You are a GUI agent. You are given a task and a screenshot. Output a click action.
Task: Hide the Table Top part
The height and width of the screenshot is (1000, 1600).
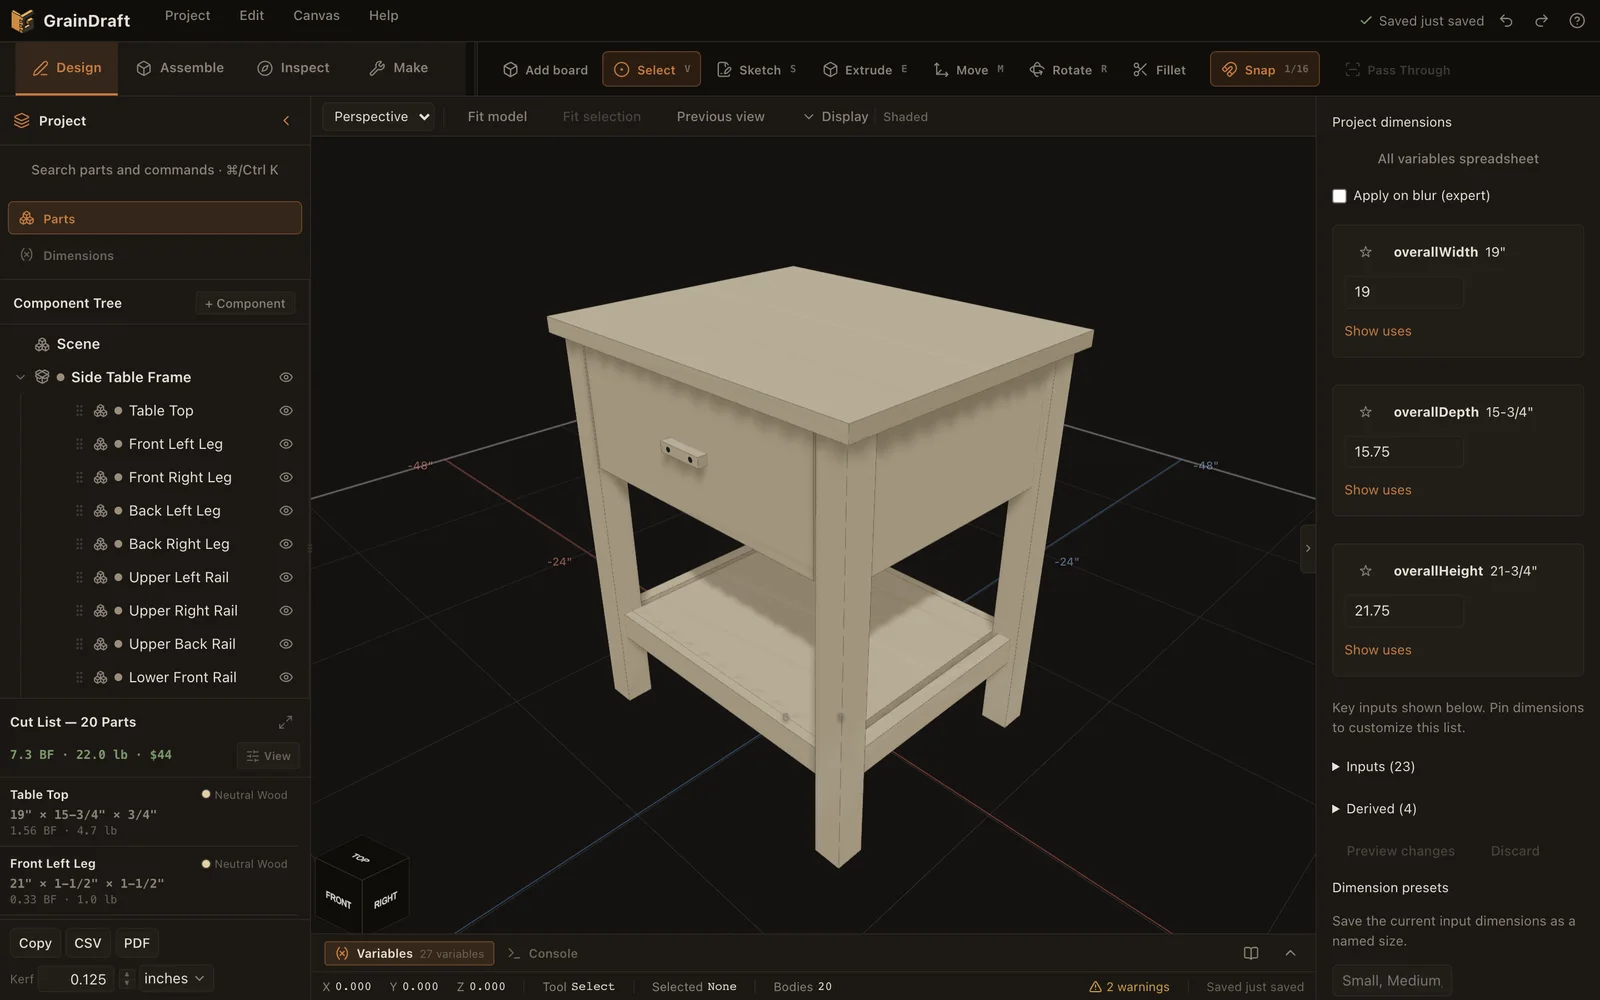(286, 411)
